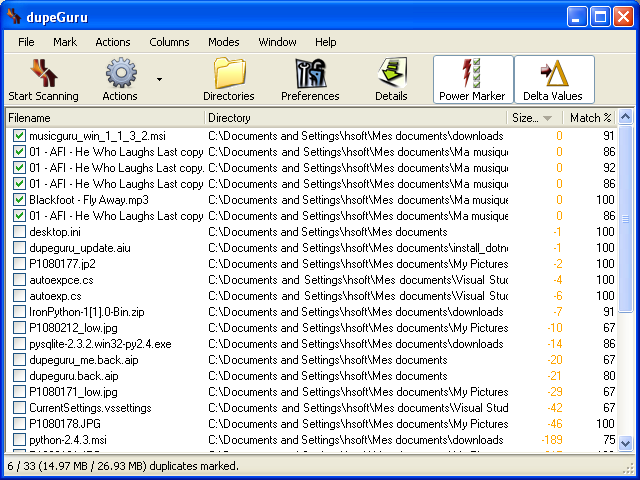Click size value -46 for P1080178.JPG
Image resolution: width=640 pixels, height=480 pixels.
click(x=555, y=424)
